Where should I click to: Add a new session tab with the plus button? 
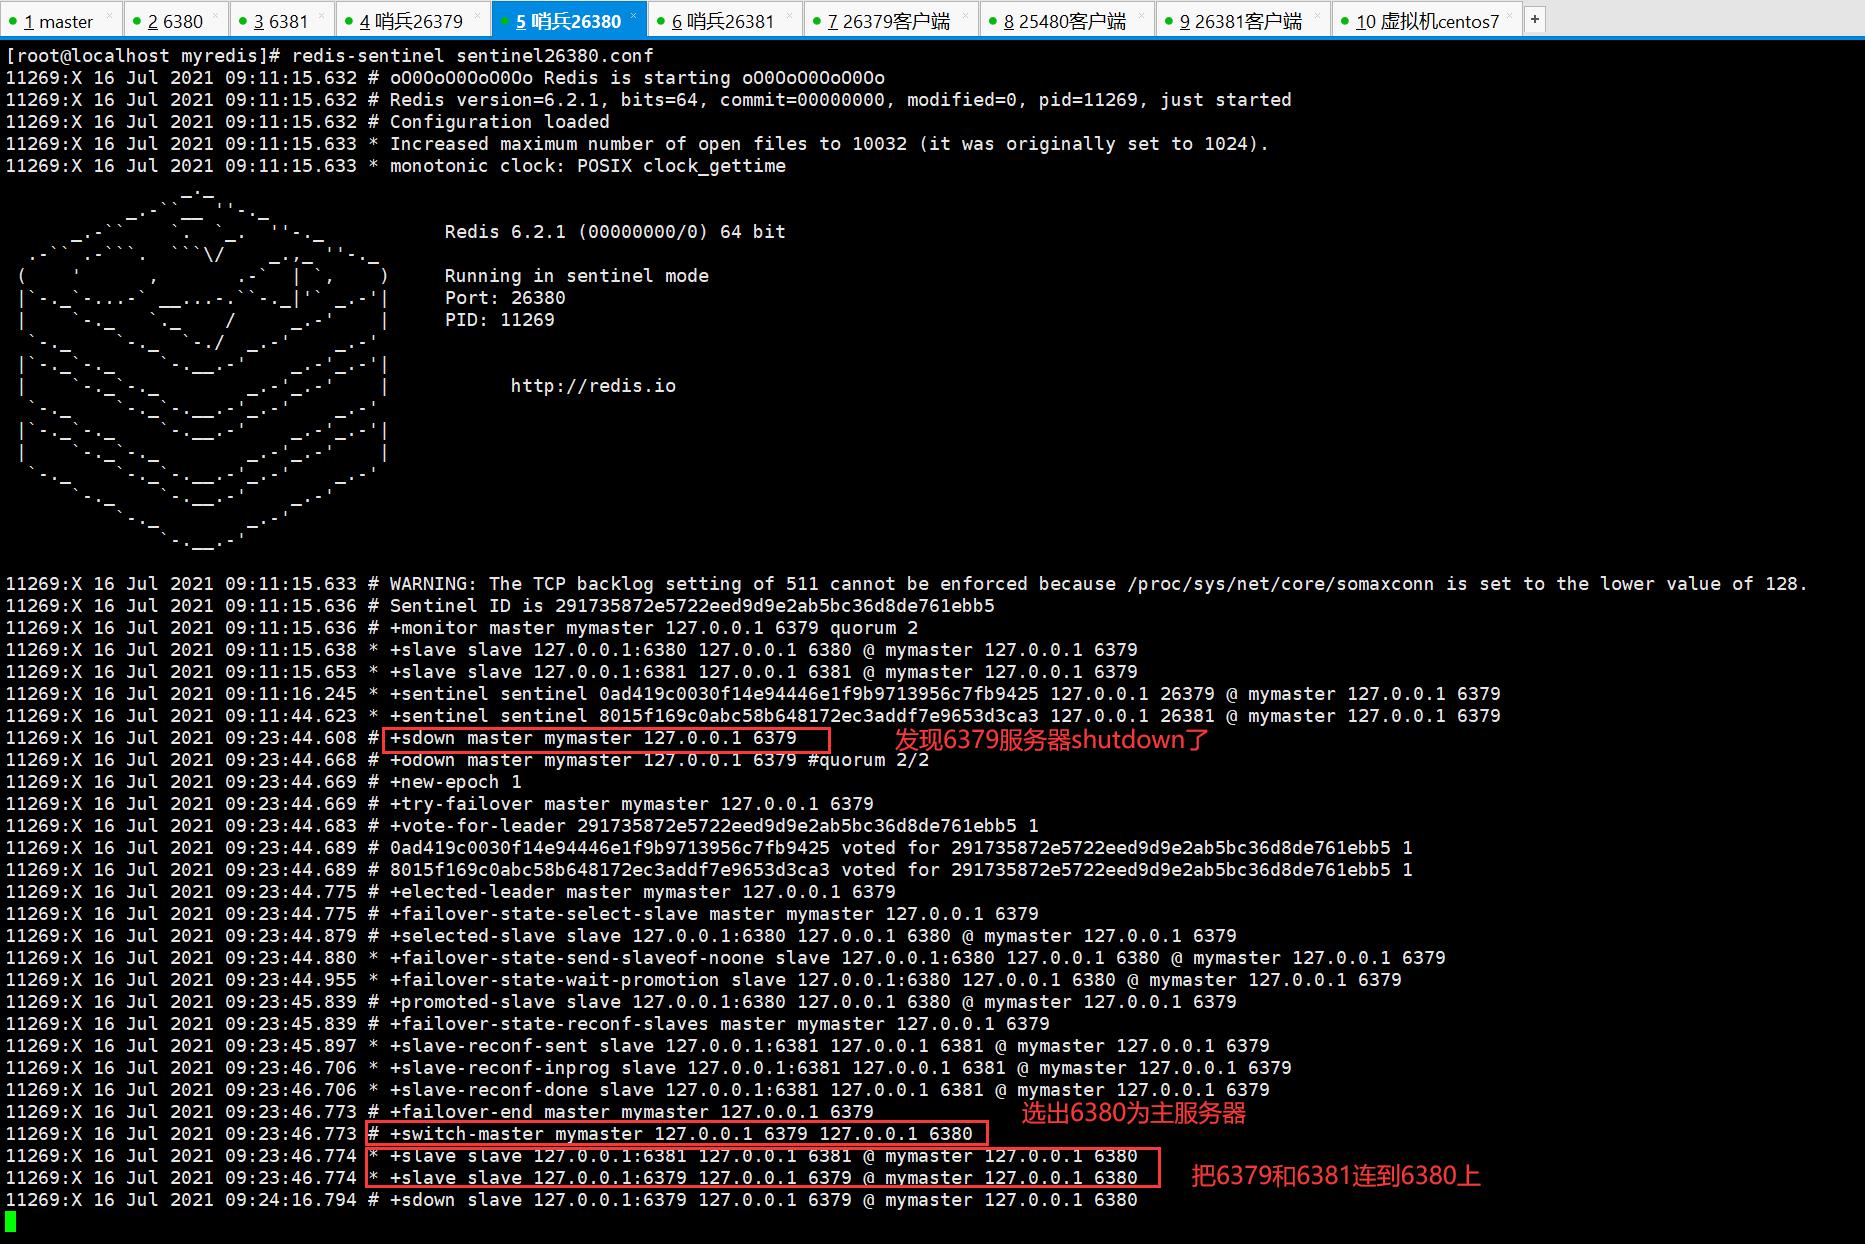(x=1535, y=19)
